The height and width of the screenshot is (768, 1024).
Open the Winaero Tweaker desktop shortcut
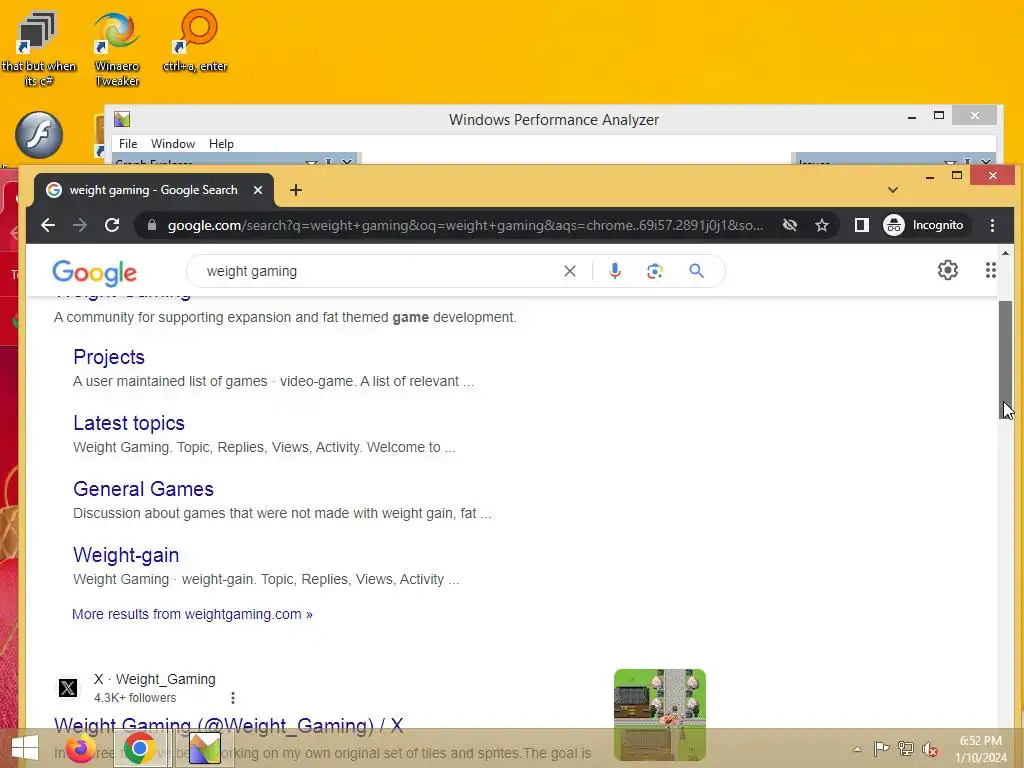click(116, 48)
